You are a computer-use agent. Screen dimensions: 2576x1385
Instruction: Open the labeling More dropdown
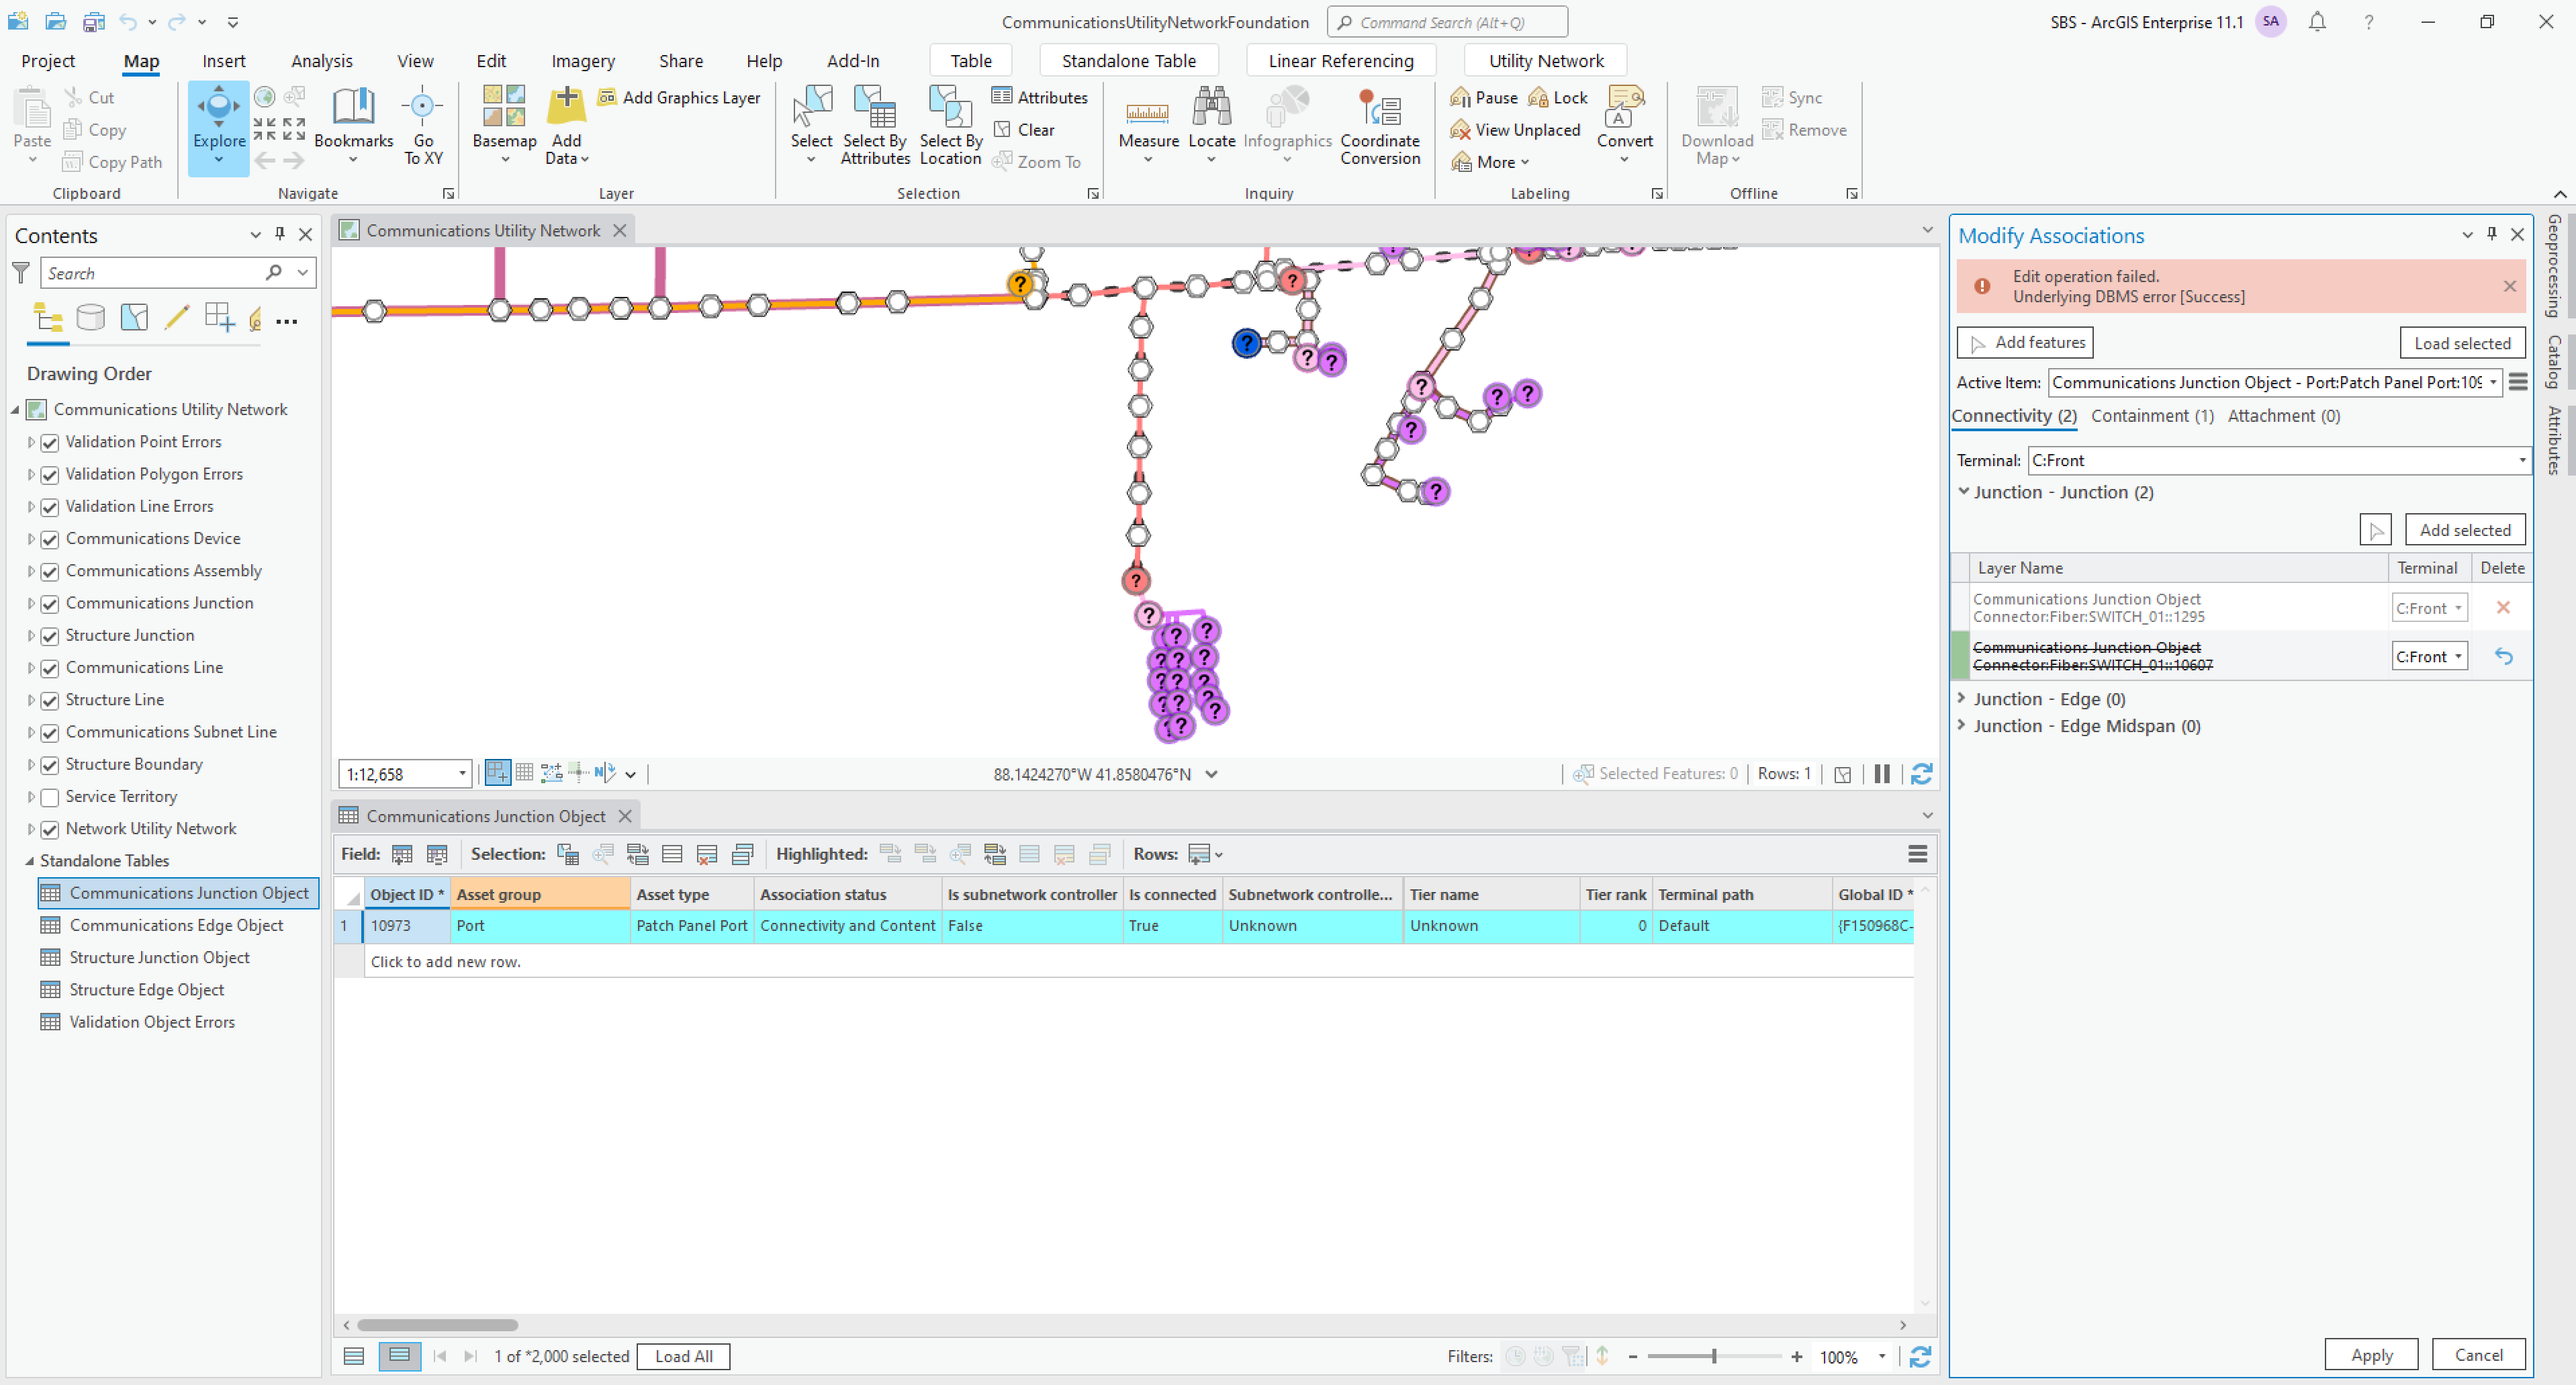(x=1491, y=162)
